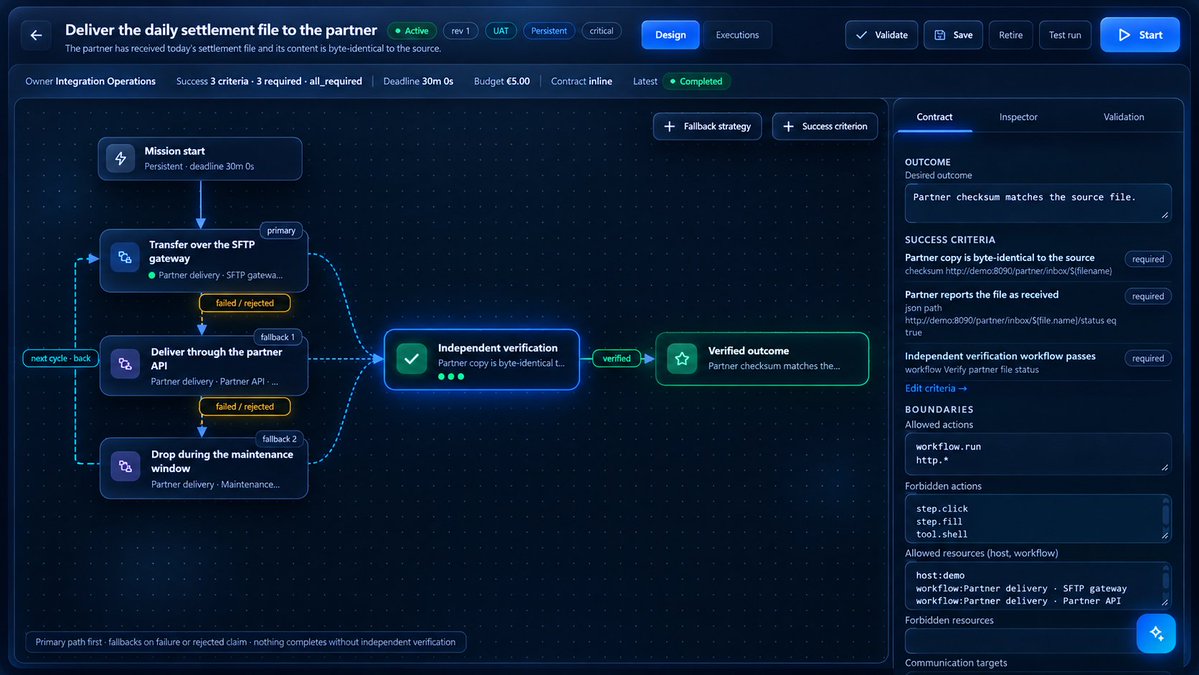1199x675 pixels.
Task: Click the Completed latest status badge
Action: [x=696, y=81]
